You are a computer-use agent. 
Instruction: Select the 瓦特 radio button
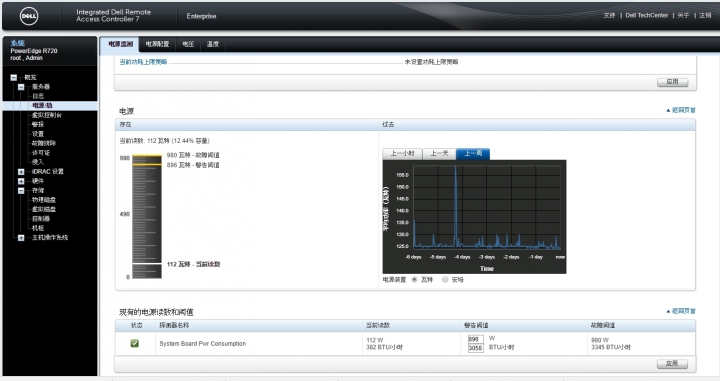(415, 279)
